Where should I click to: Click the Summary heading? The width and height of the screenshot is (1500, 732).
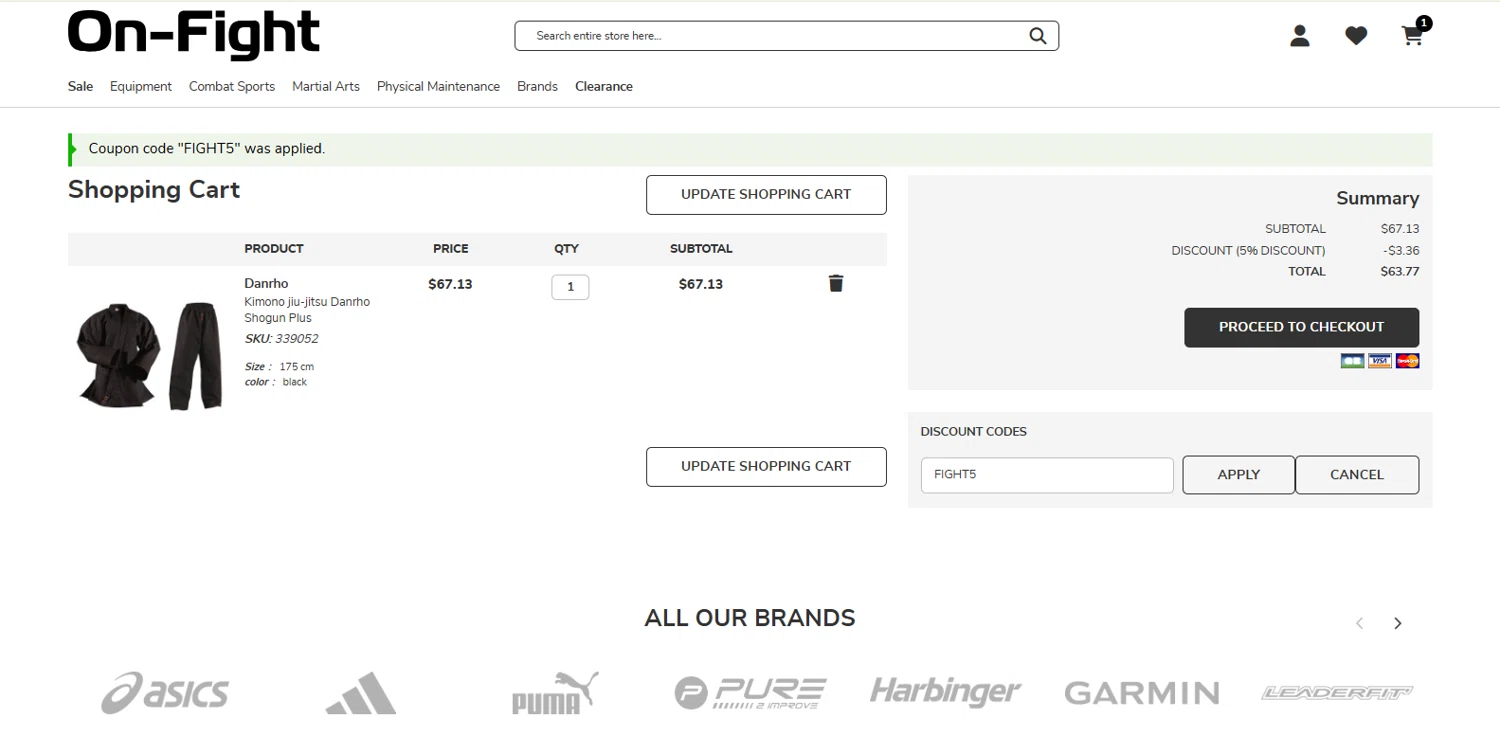click(x=1378, y=198)
